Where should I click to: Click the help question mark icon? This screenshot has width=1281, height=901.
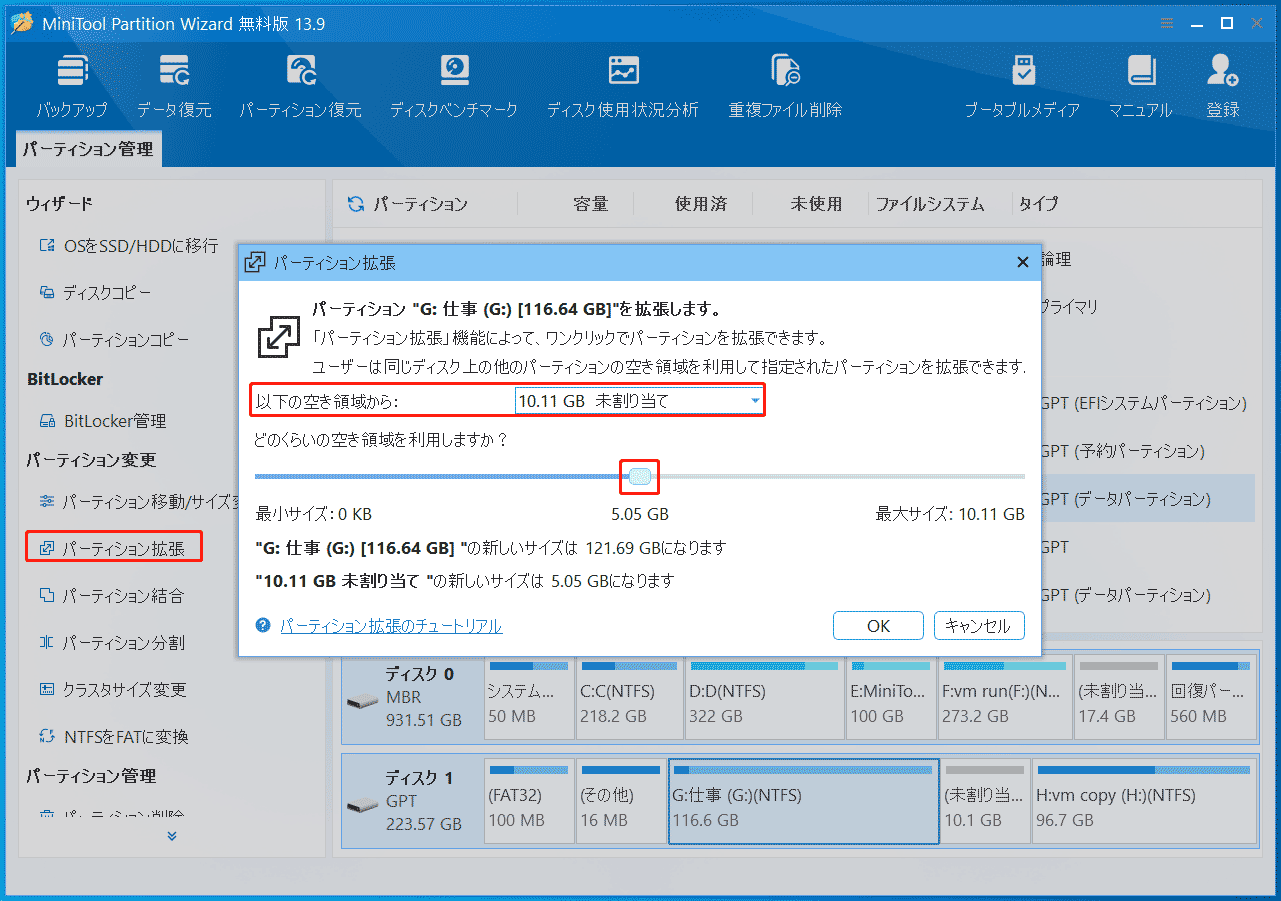[x=263, y=626]
